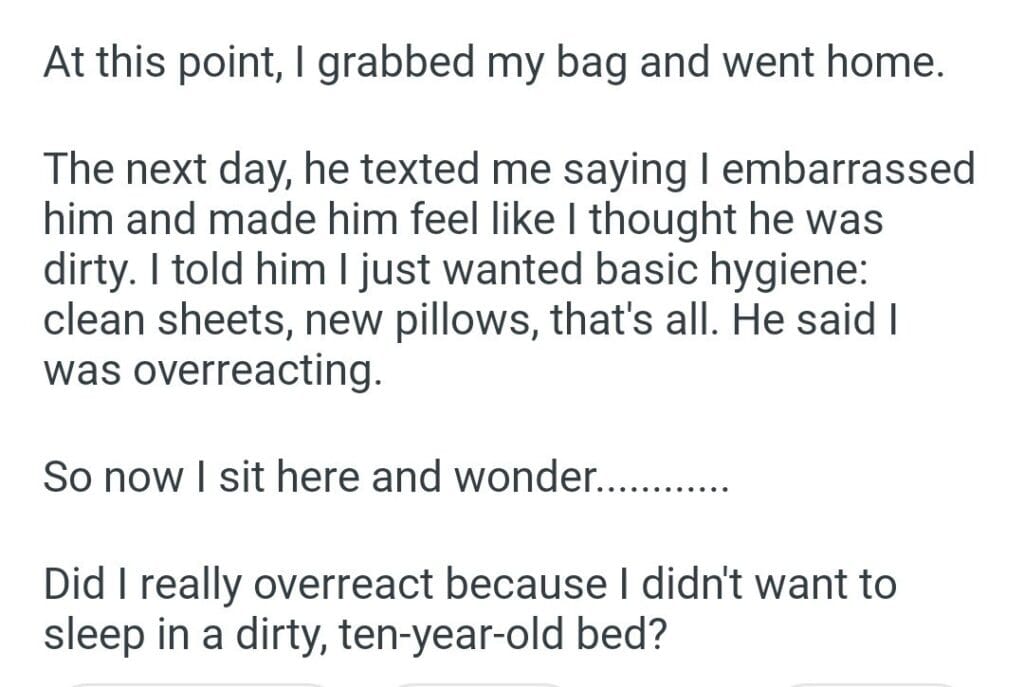Click the word "overreacting."
Screen dimensions: 1024x687
click(212, 371)
